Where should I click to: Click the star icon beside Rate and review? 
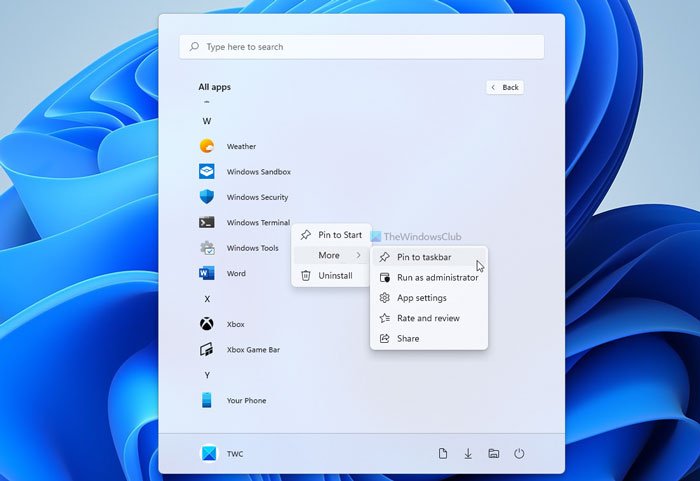[x=384, y=318]
